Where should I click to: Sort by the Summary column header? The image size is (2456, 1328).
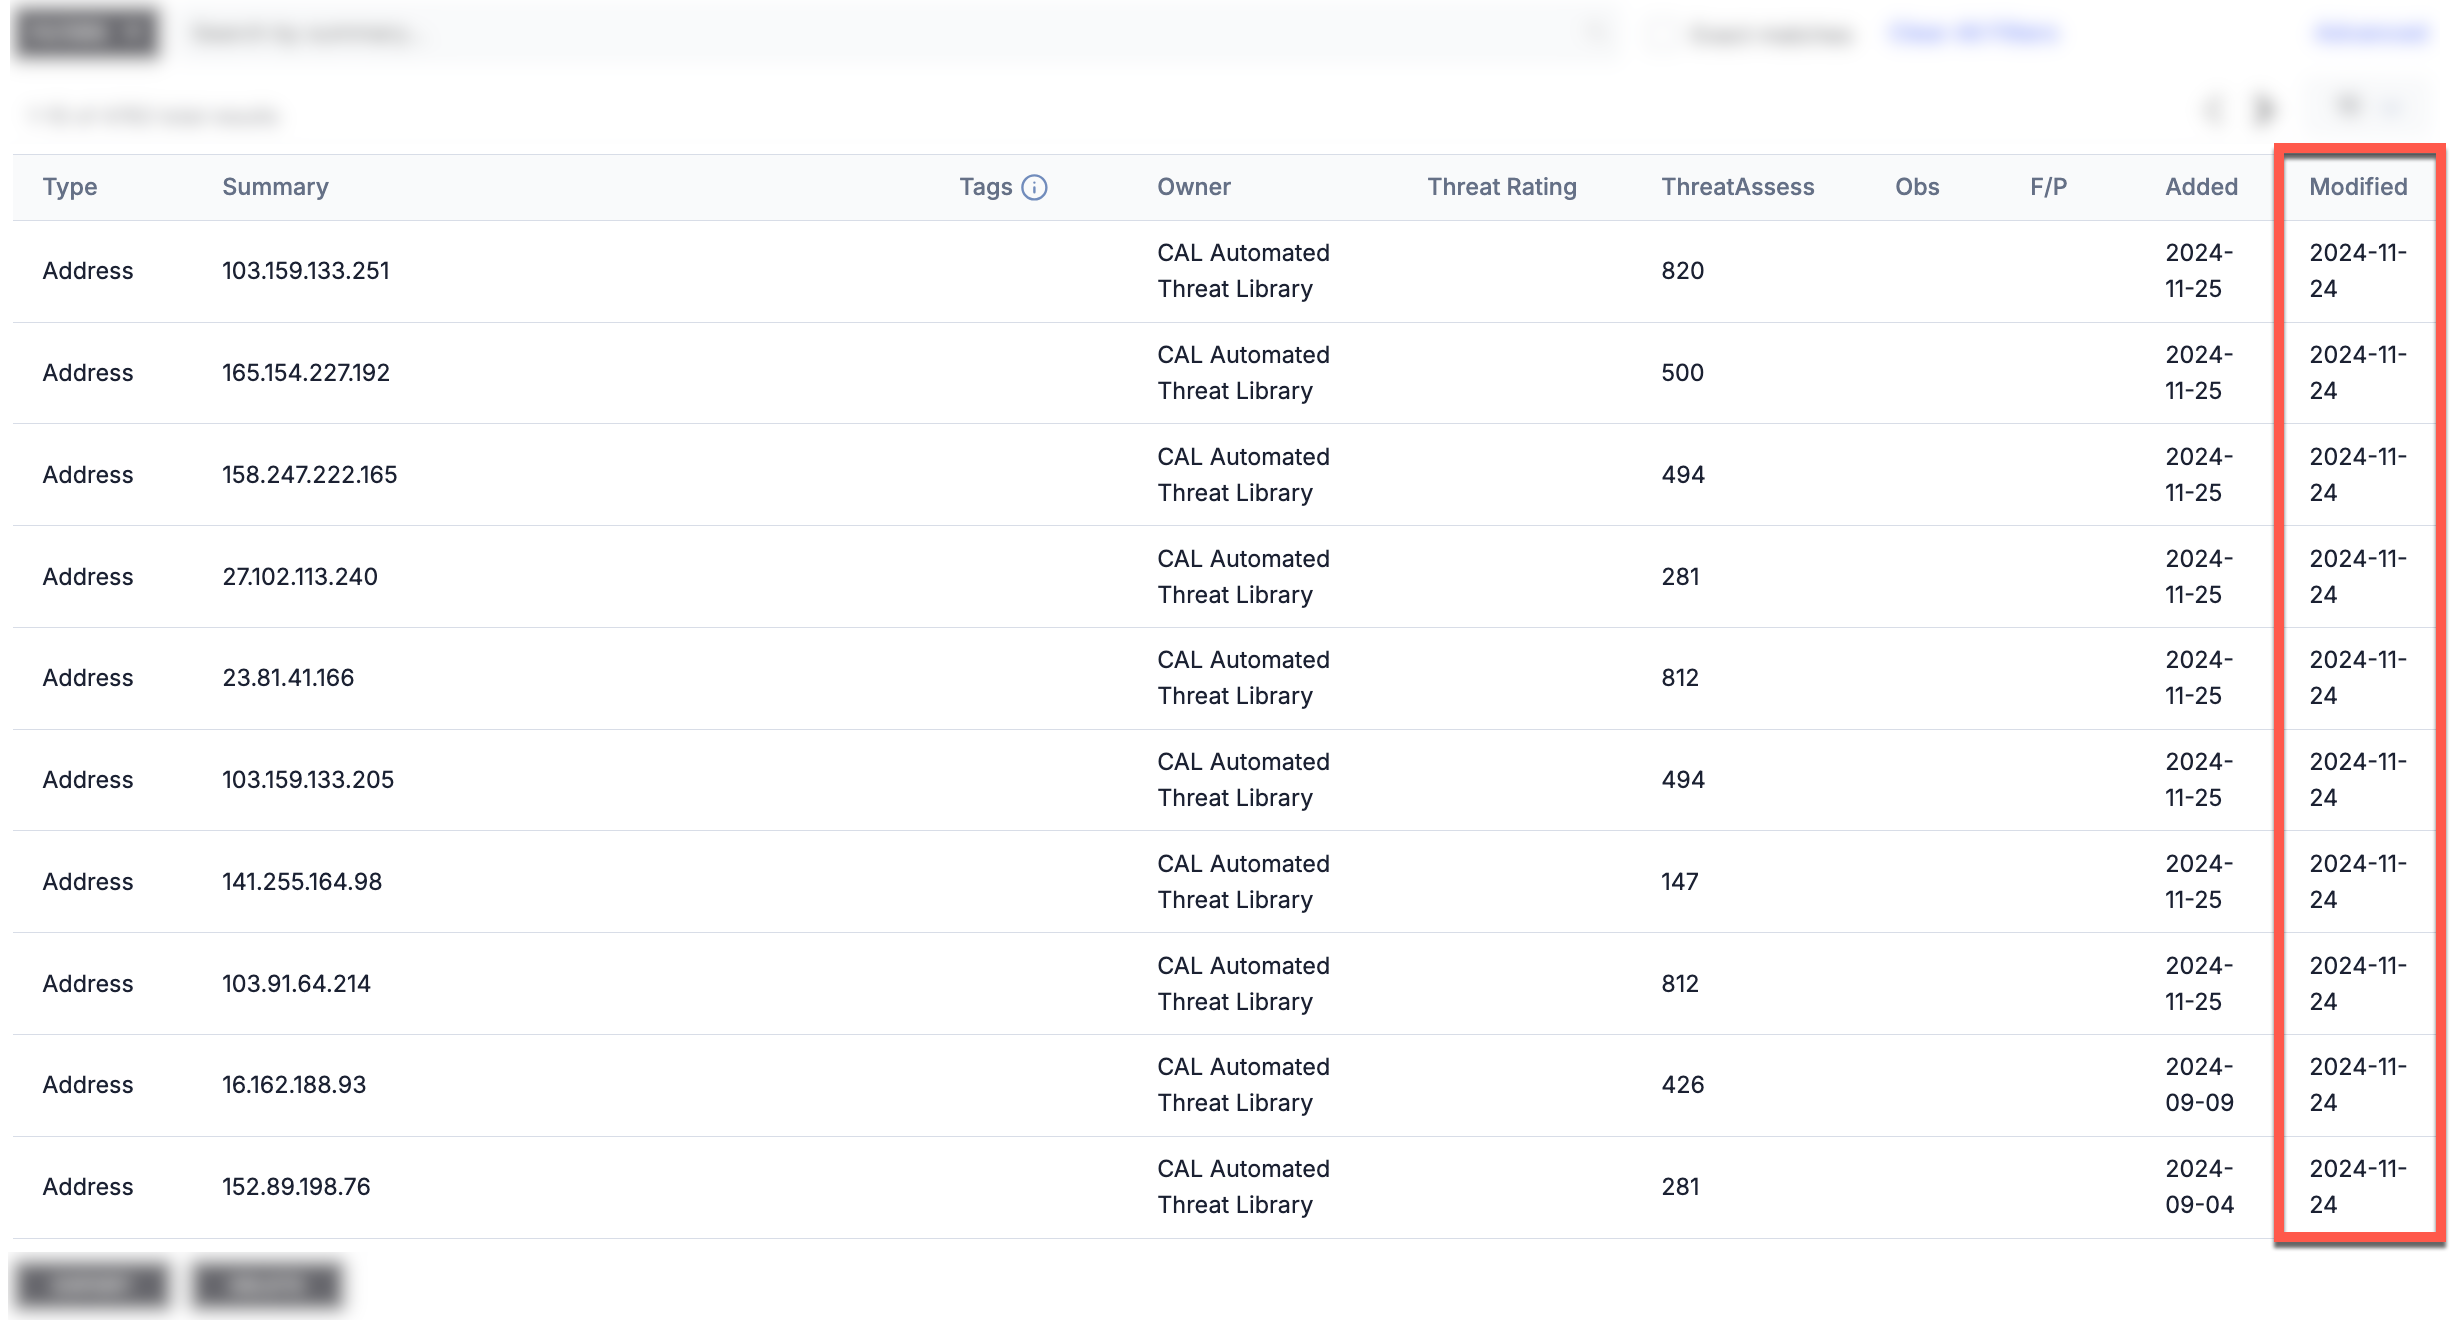click(275, 187)
